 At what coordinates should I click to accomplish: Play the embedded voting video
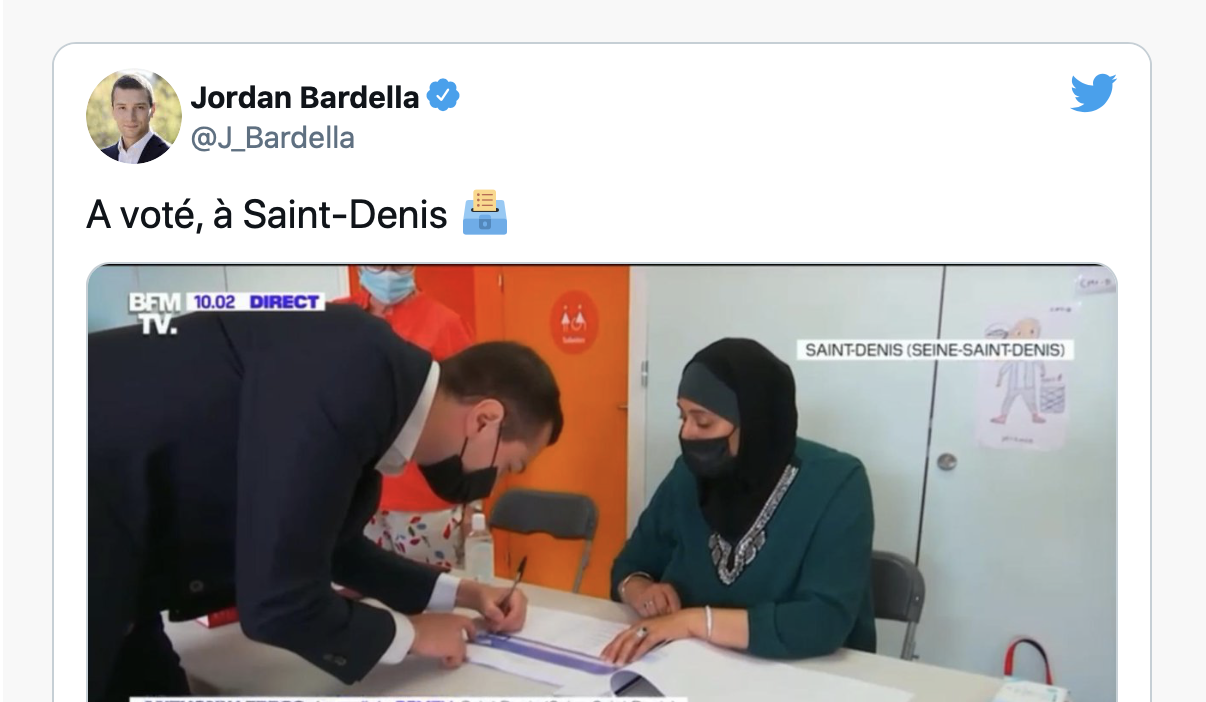click(x=602, y=483)
